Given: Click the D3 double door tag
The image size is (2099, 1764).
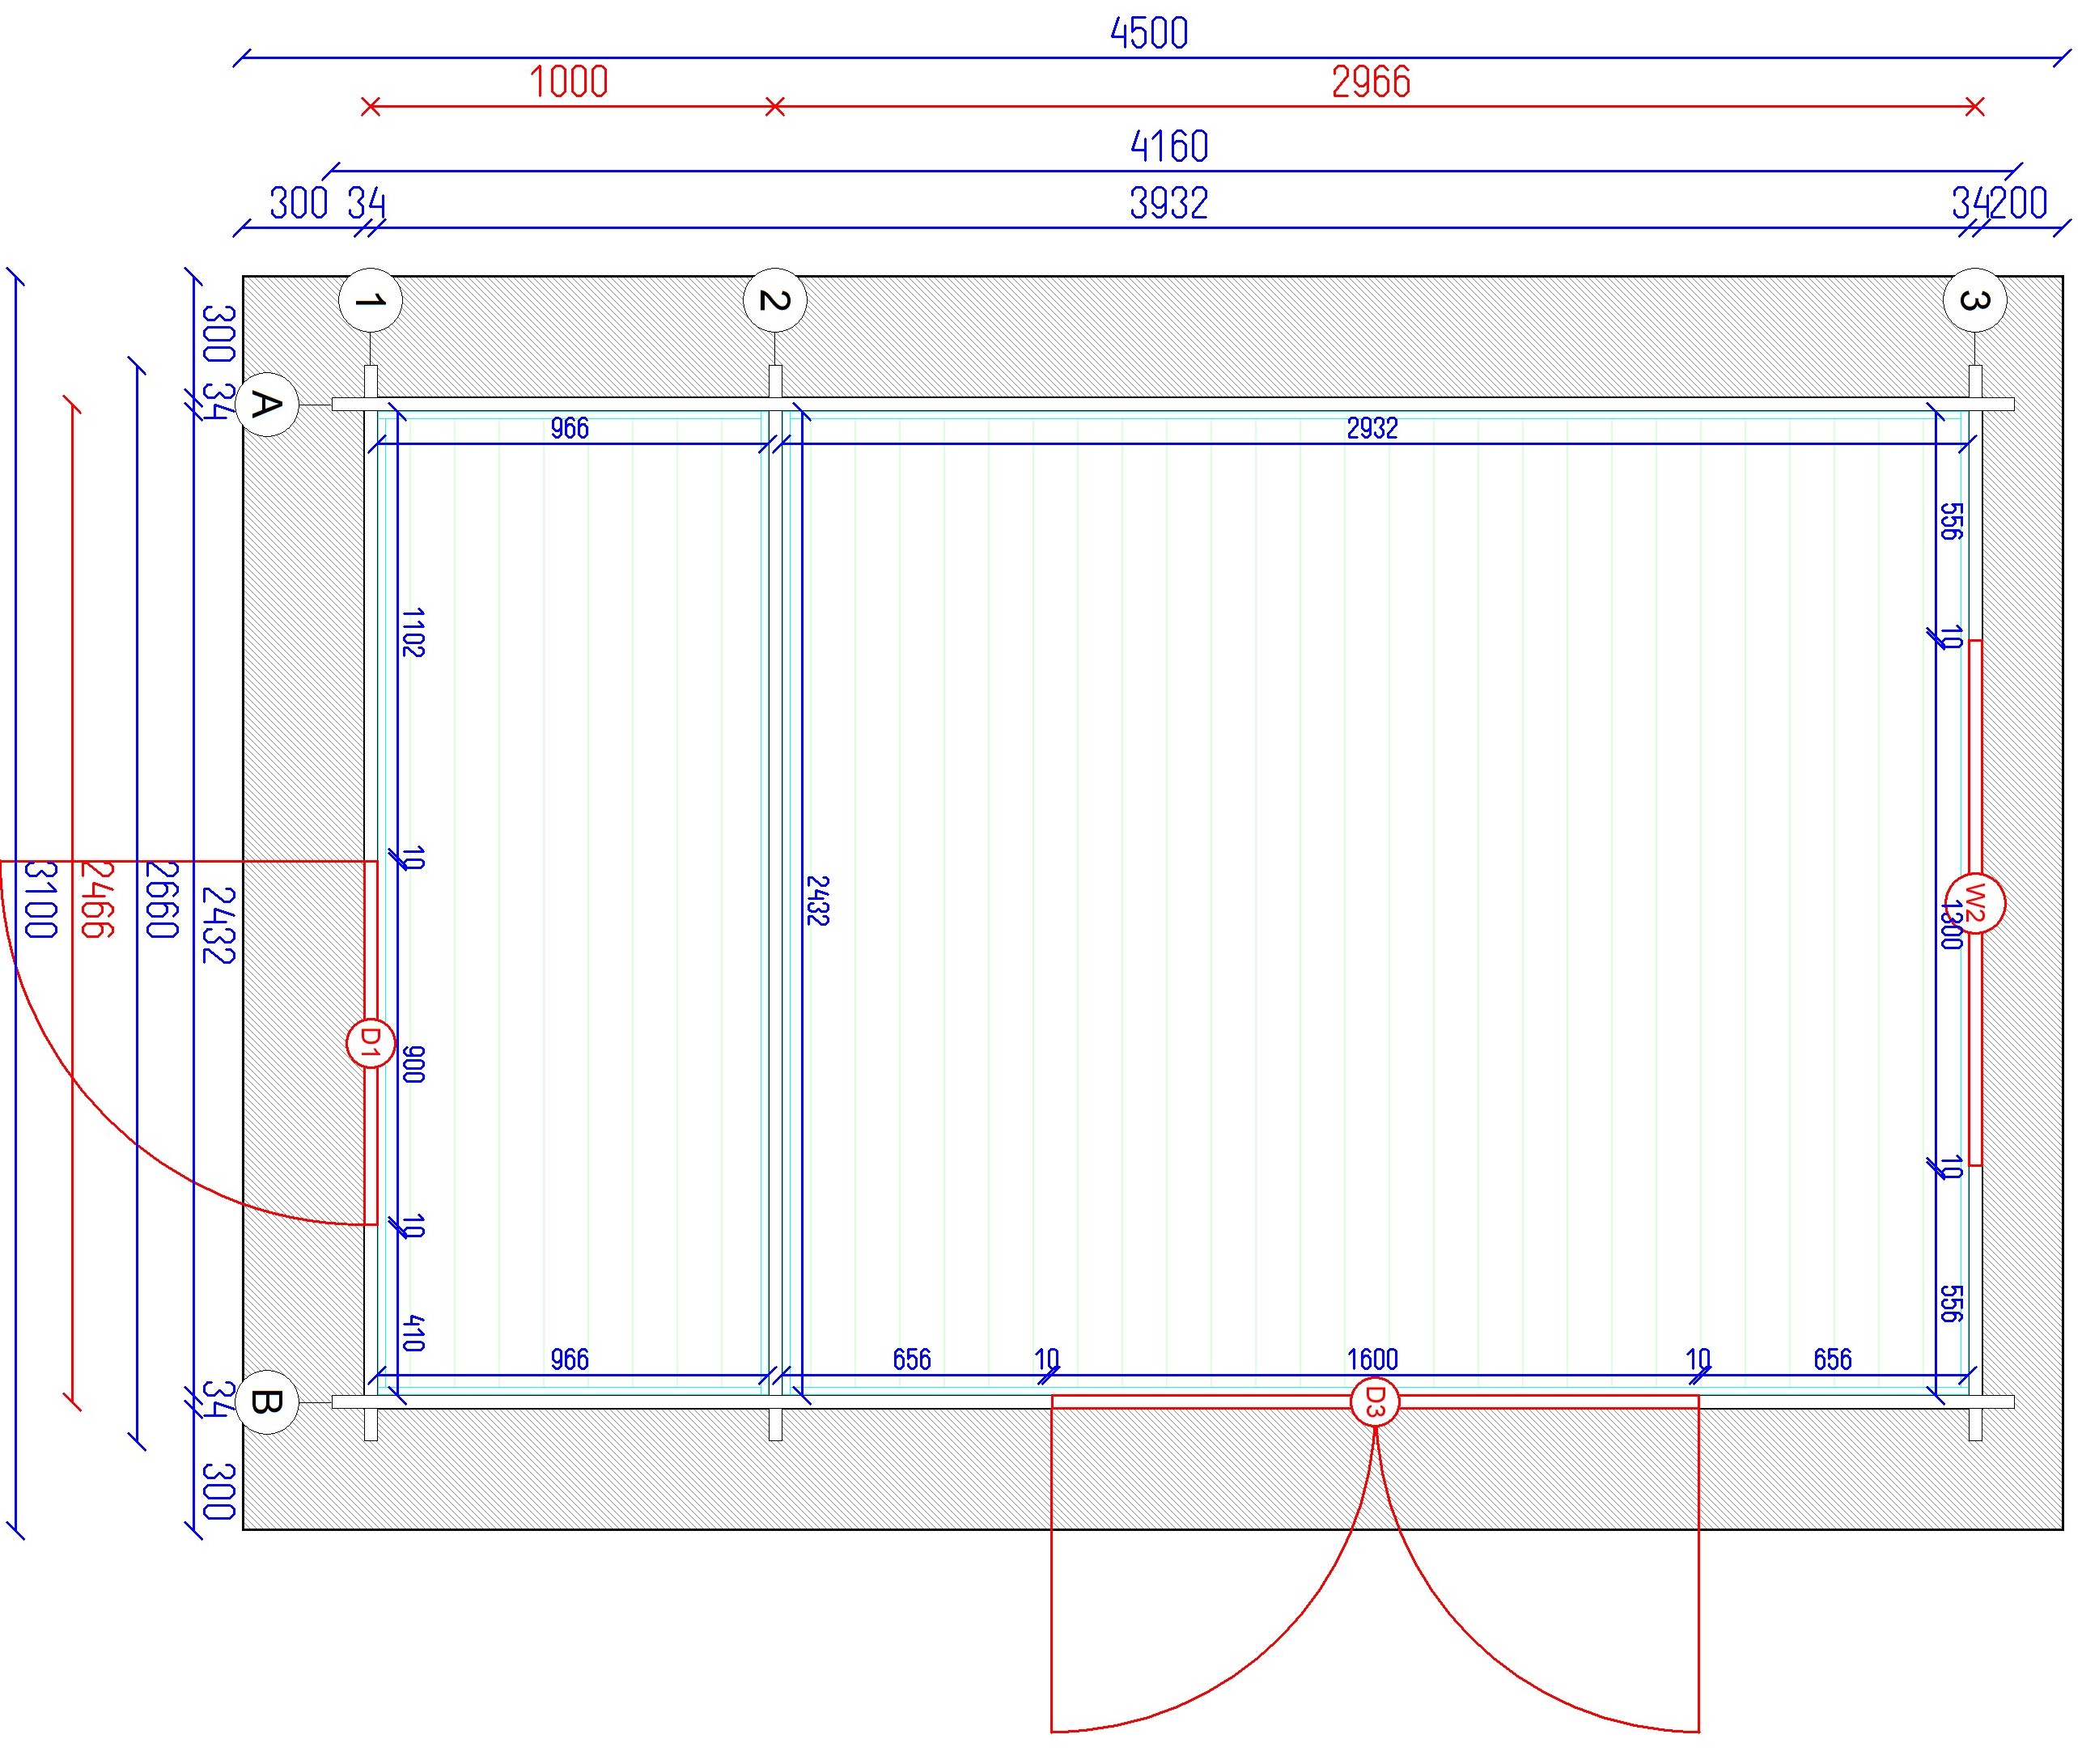Looking at the screenshot, I should [x=1375, y=1401].
